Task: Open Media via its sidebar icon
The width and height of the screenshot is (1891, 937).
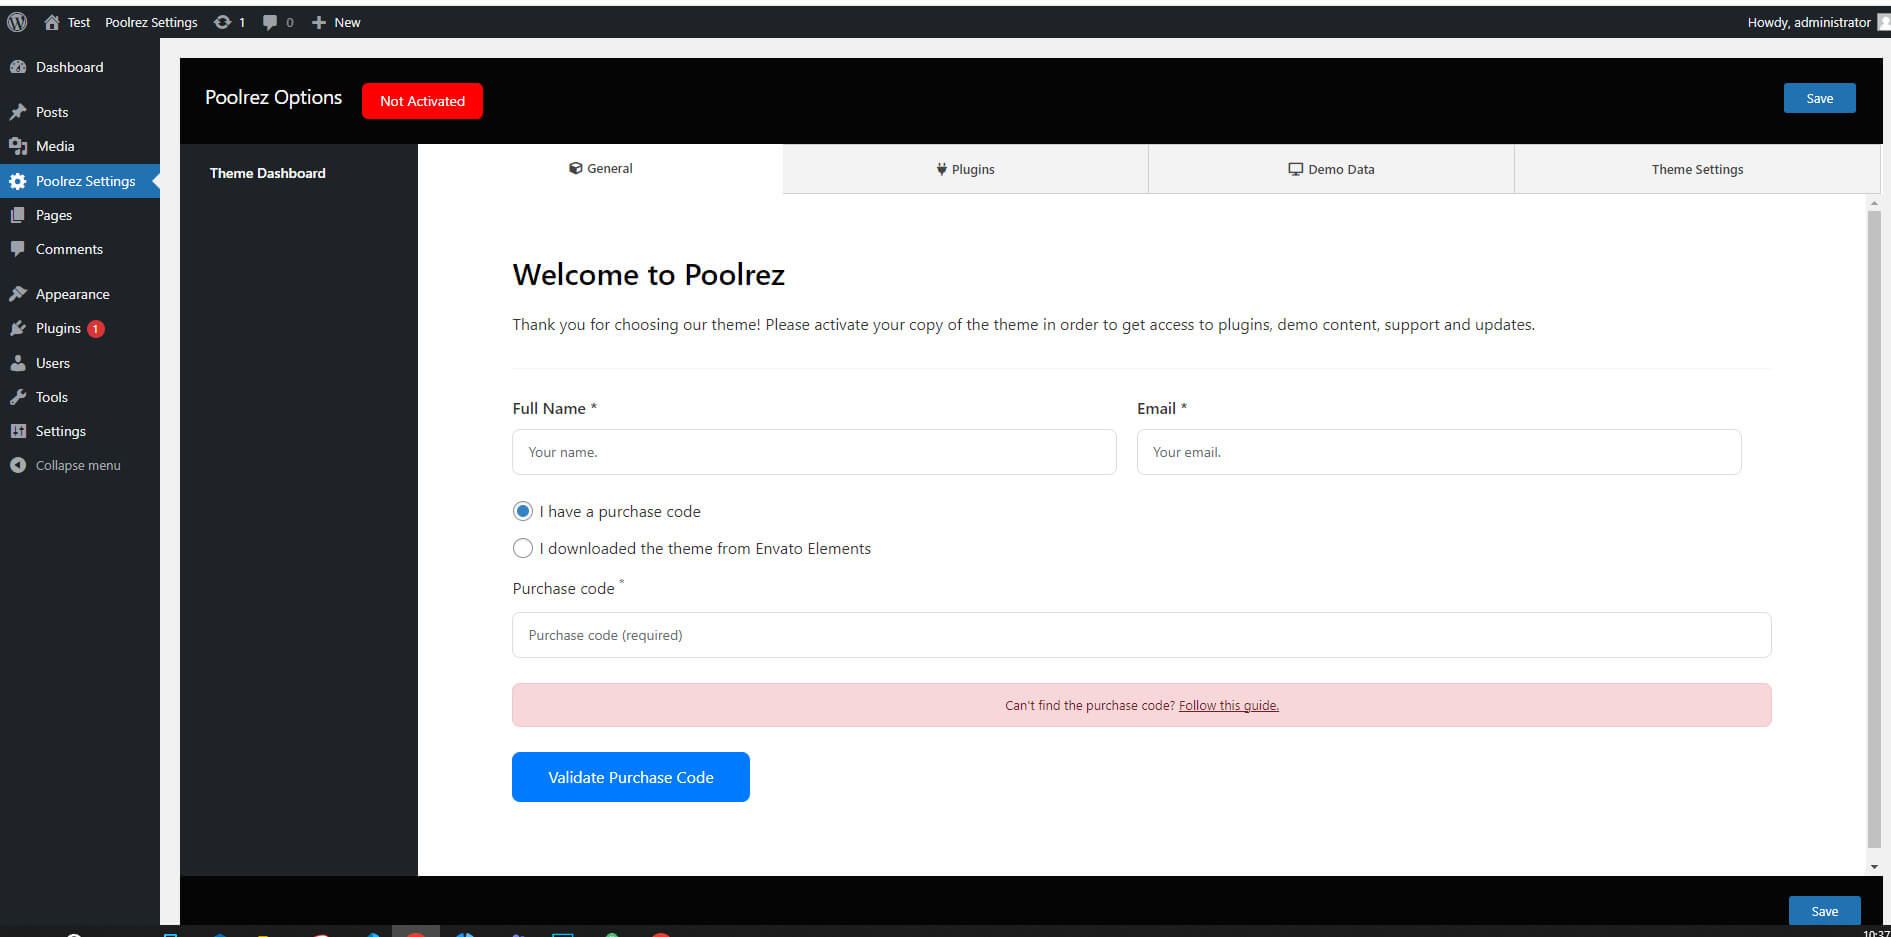Action: (18, 146)
